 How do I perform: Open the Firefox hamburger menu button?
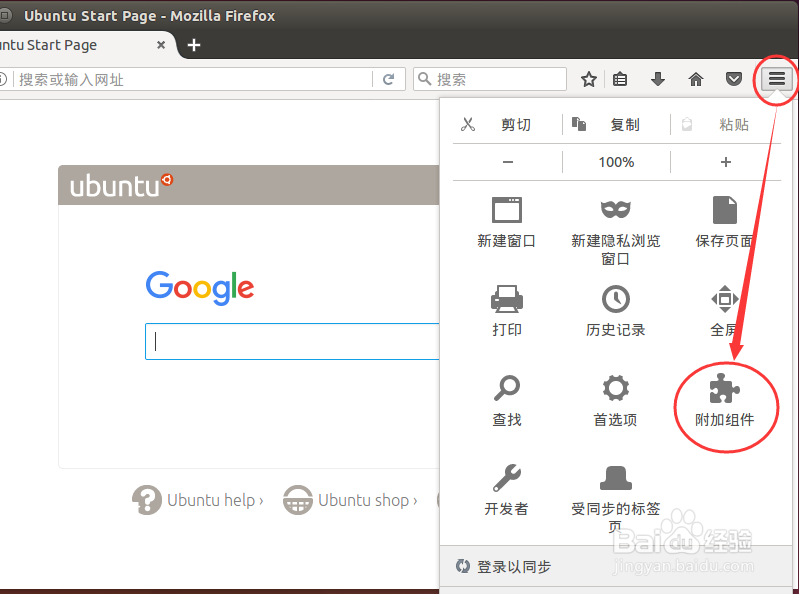[777, 79]
